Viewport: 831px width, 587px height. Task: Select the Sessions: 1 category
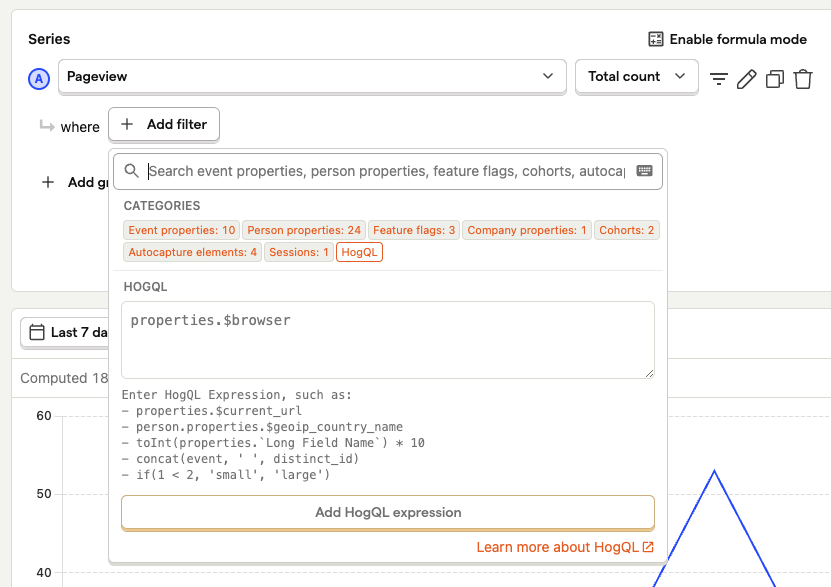tap(299, 252)
